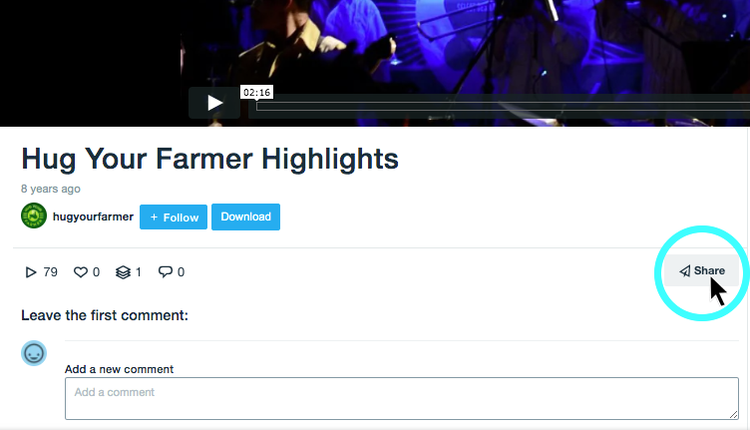This screenshot has height=430, width=750.
Task: Click the collections stack icon
Action: pyautogui.click(x=123, y=272)
